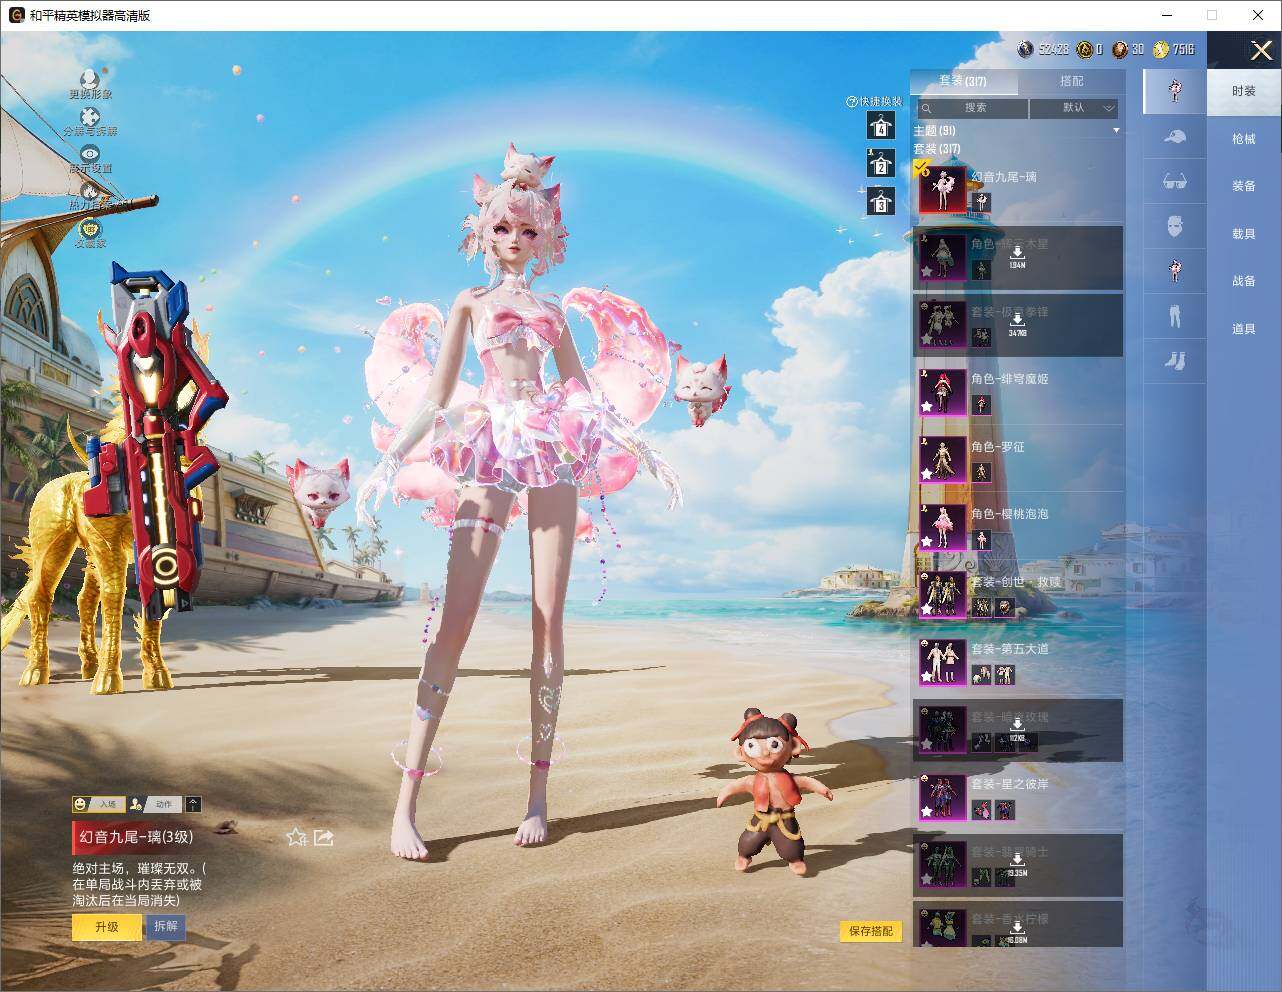
Task: Open the 默认 sort dropdown
Action: pyautogui.click(x=1074, y=108)
